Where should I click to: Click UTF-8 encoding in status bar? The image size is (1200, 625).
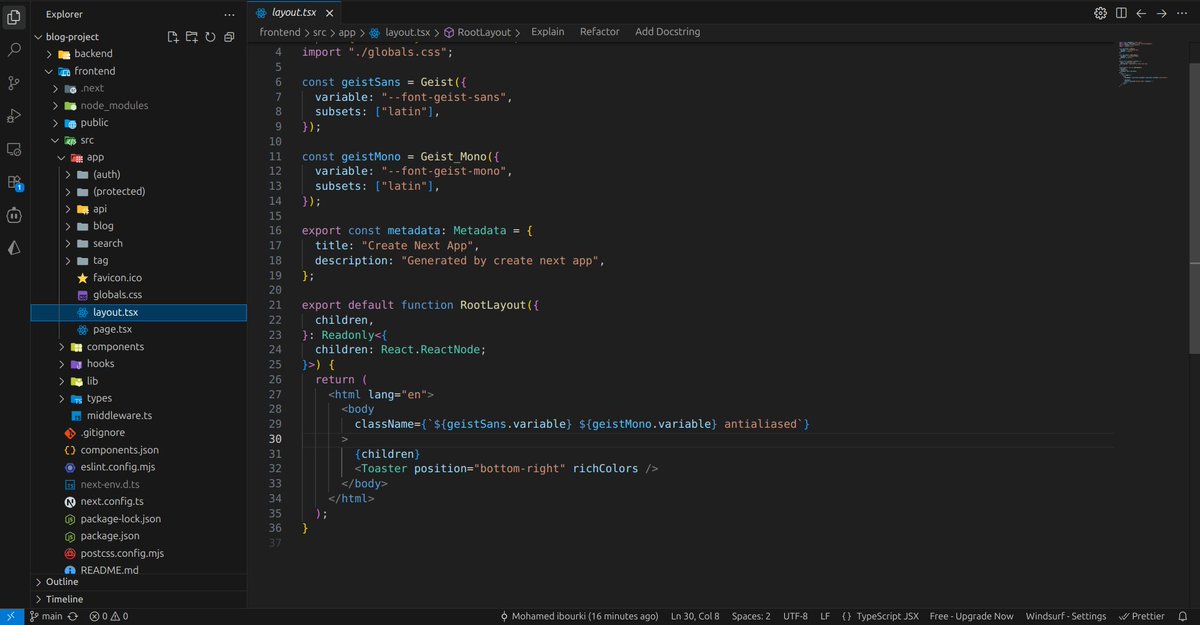tap(795, 616)
